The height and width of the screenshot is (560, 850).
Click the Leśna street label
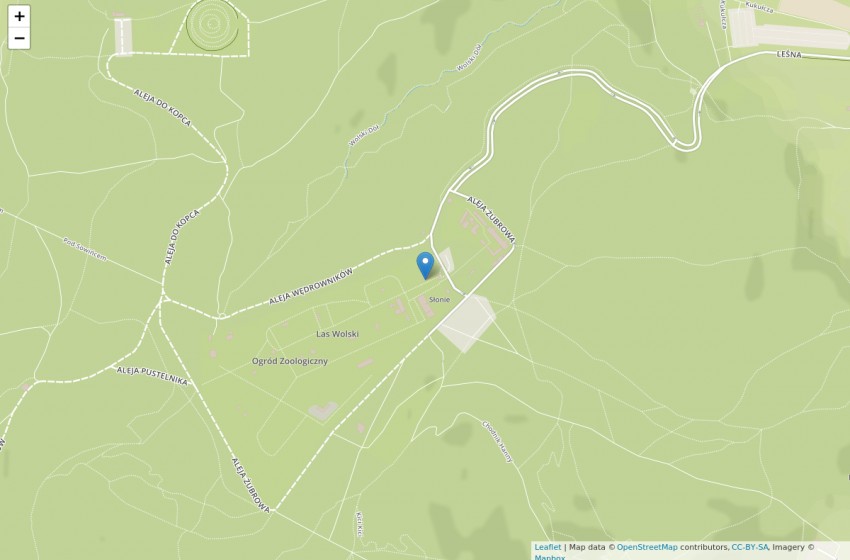(x=789, y=54)
